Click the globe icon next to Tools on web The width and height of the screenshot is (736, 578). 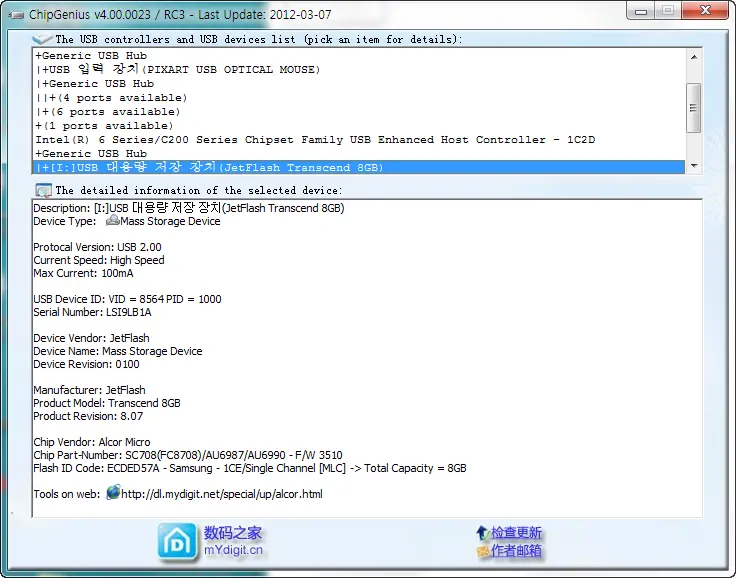[x=113, y=493]
